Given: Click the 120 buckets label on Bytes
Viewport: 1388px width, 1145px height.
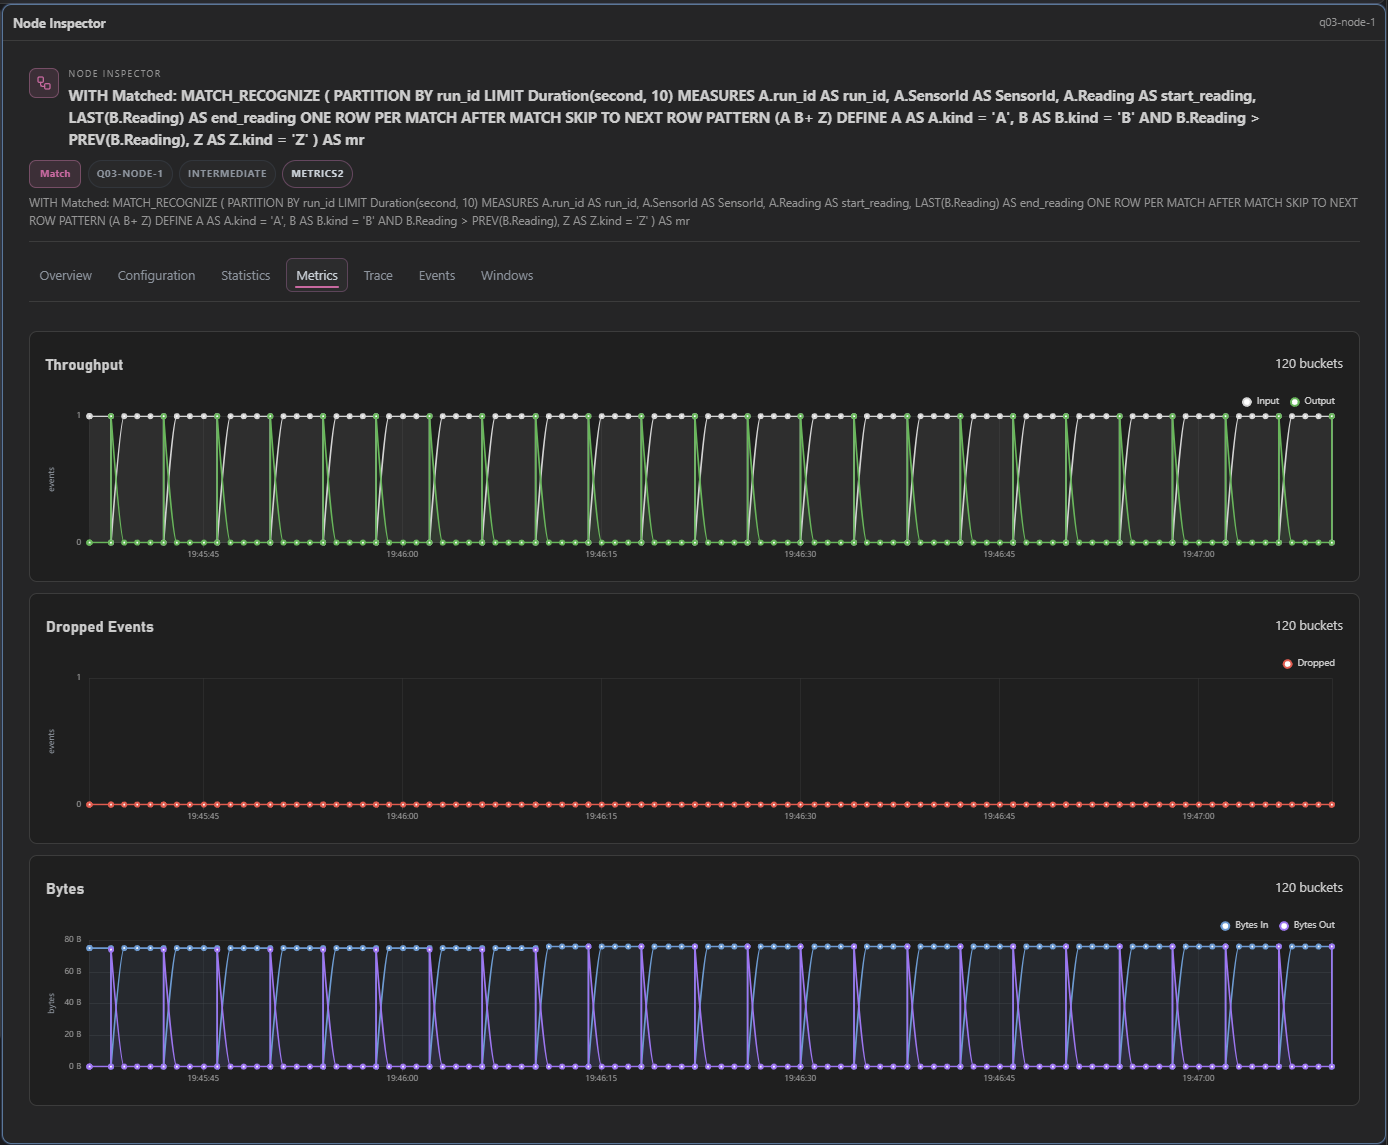Looking at the screenshot, I should coord(1309,888).
